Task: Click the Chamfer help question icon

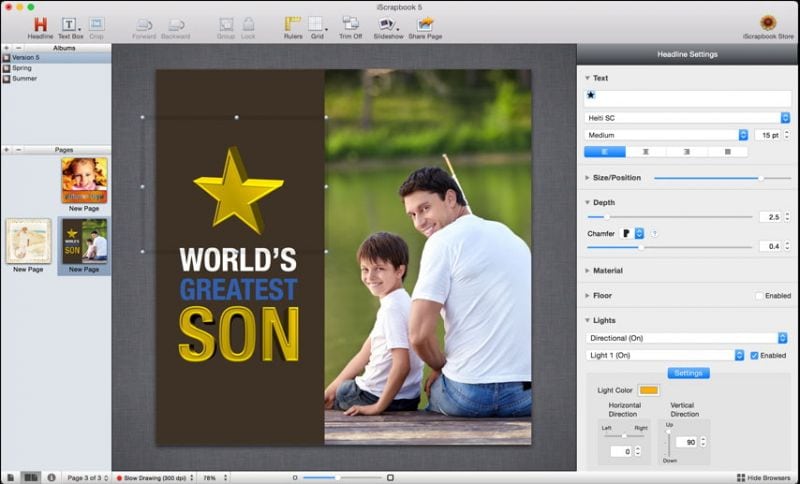Action: click(x=654, y=234)
